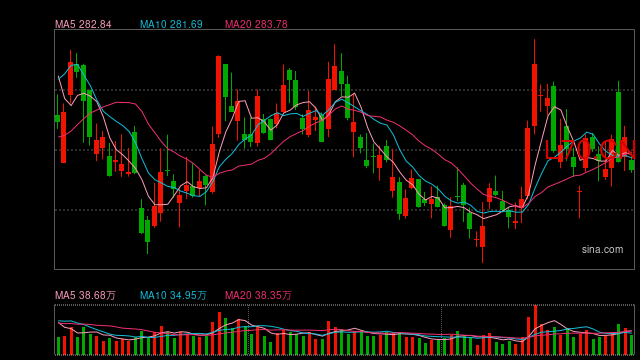
Task: Click the tallest red volume bar
Action: tap(535, 330)
